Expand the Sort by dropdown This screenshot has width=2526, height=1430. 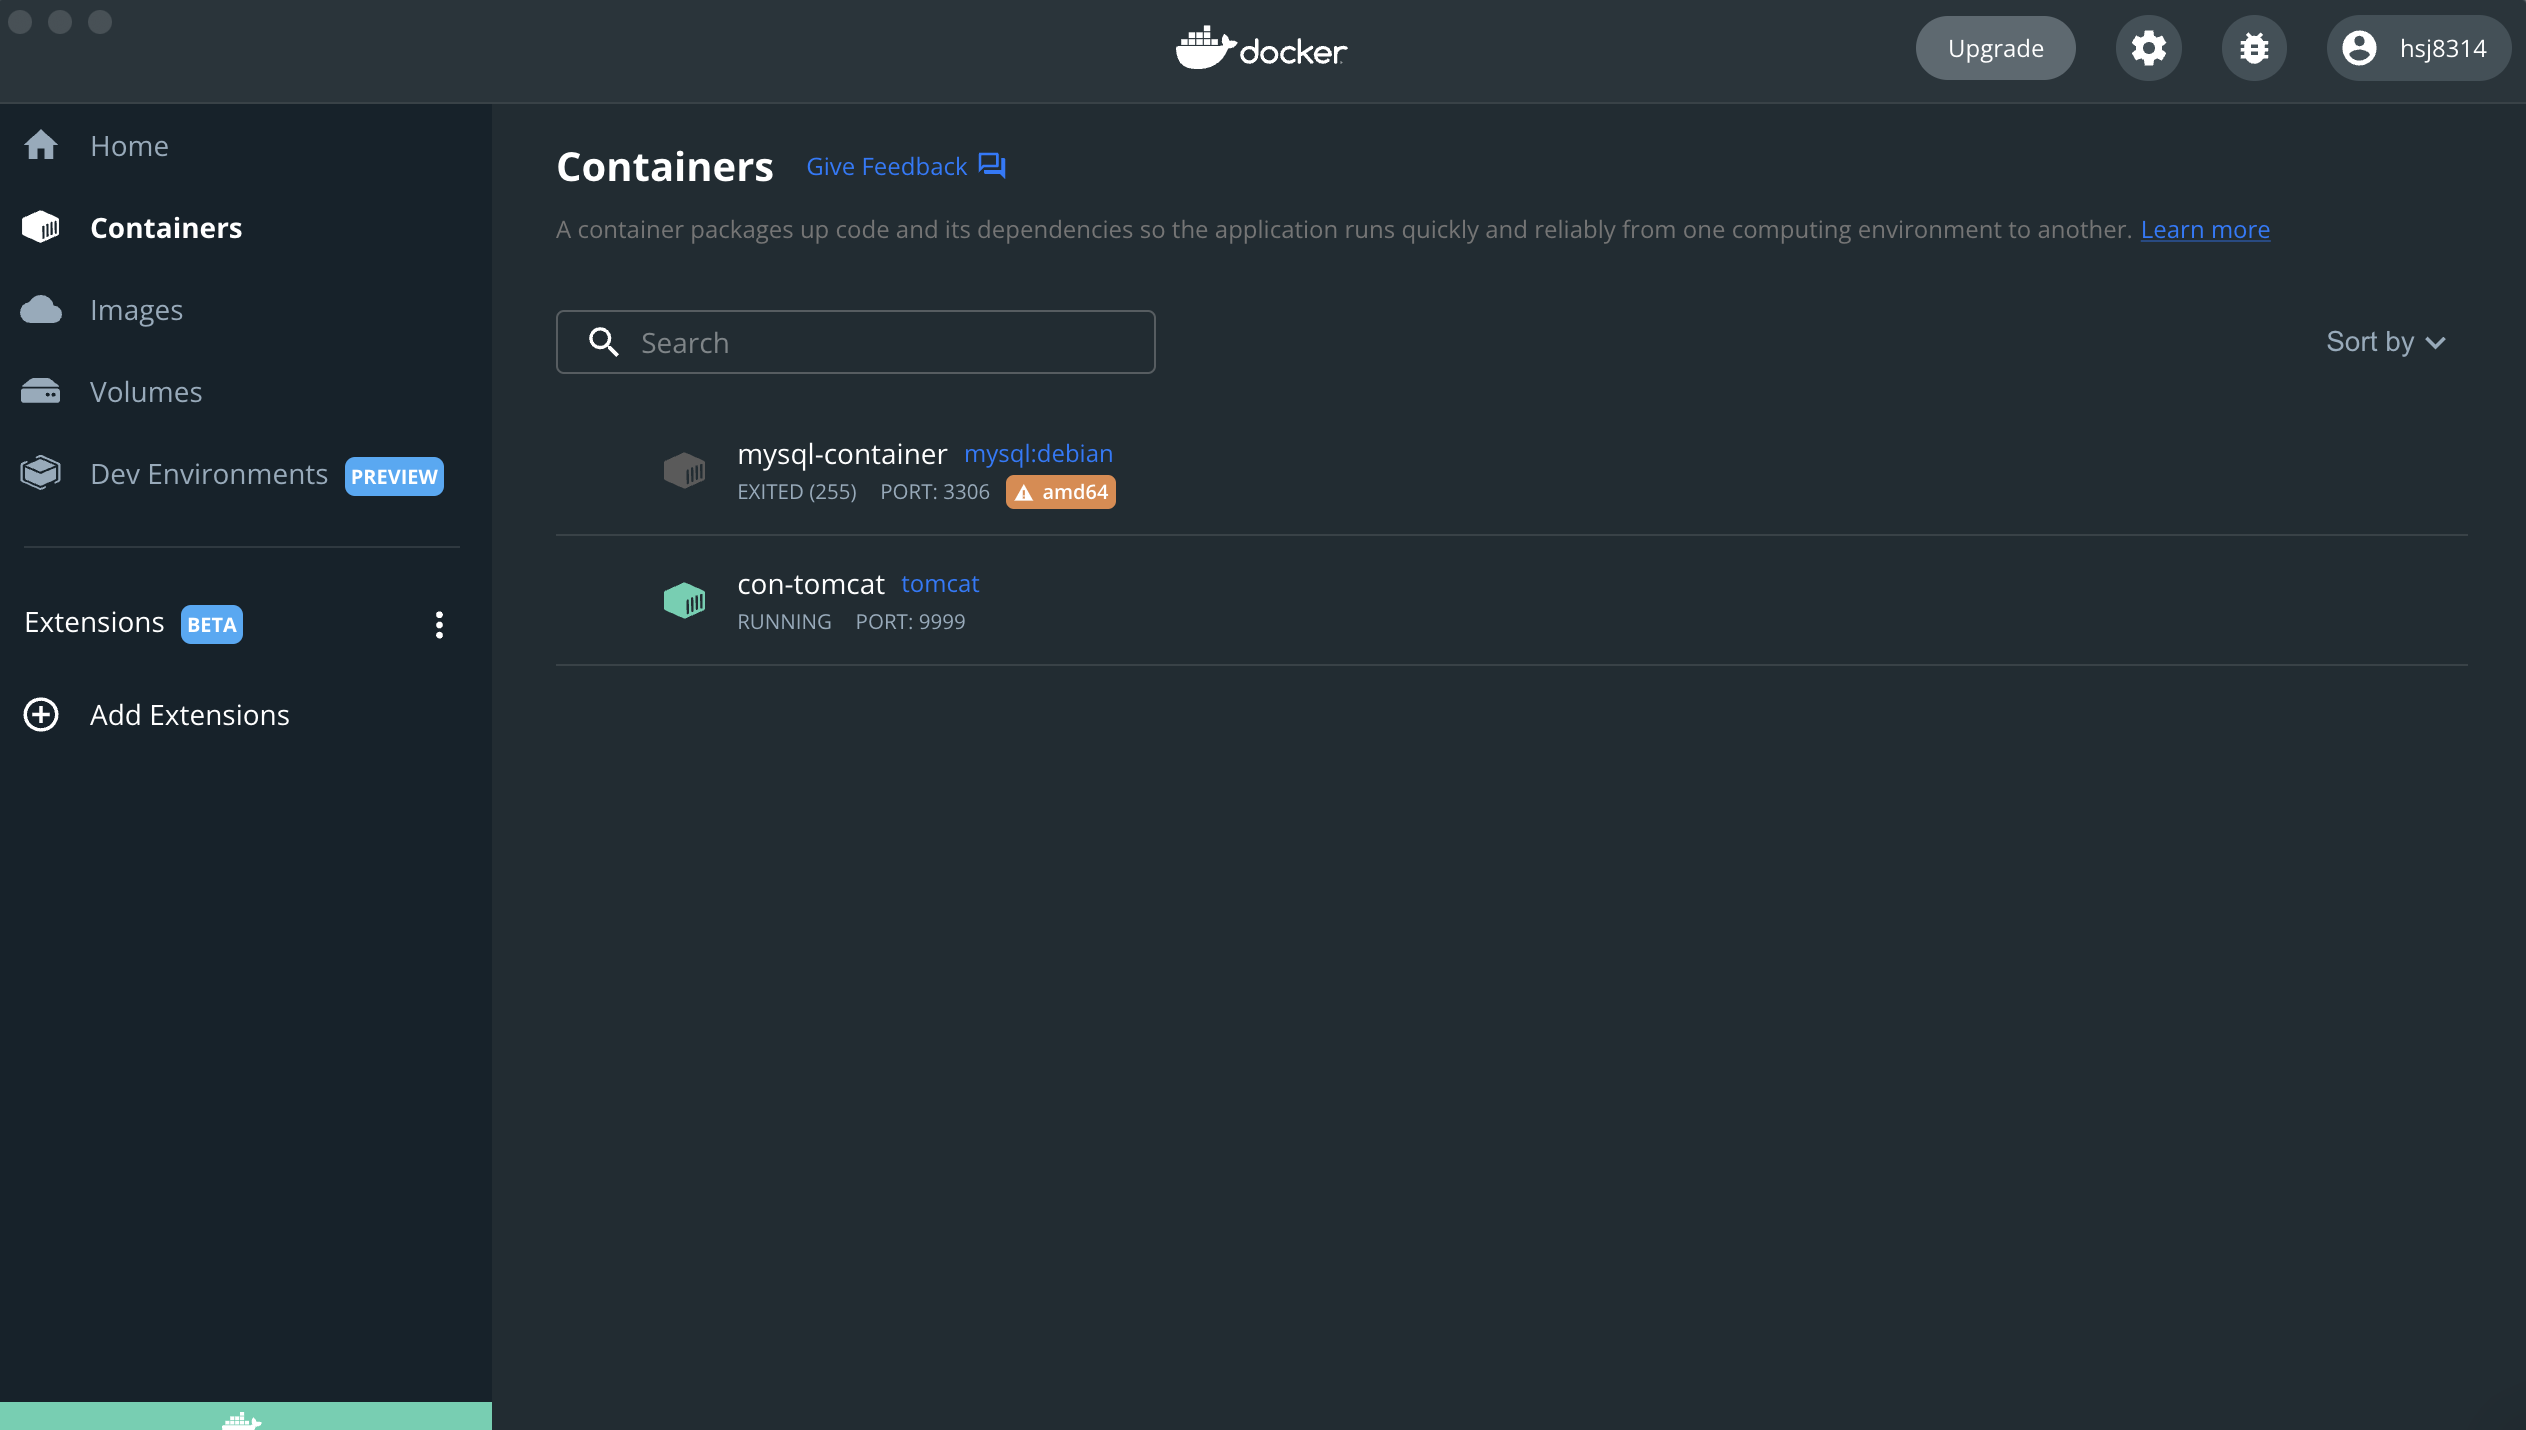pos(2385,342)
